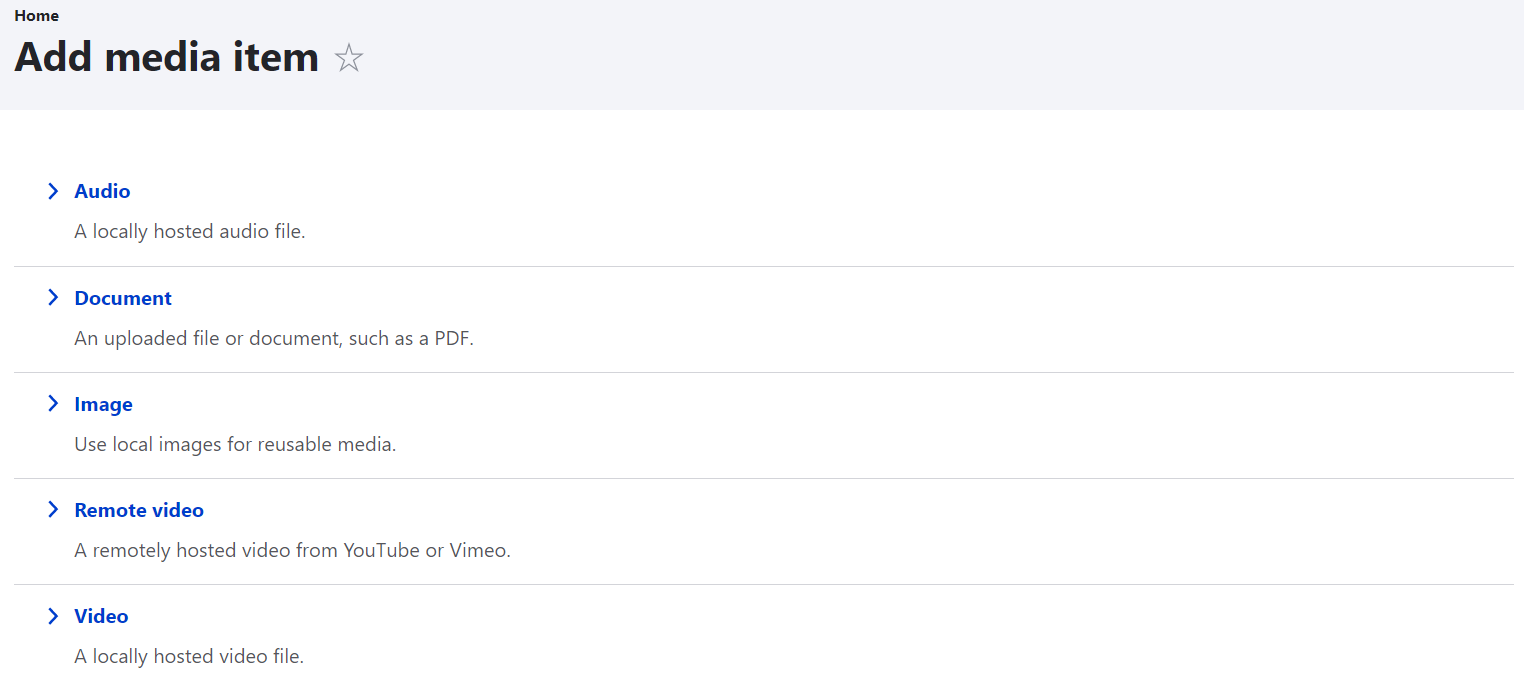
Task: Go back via the Home breadcrumb
Action: 37,16
